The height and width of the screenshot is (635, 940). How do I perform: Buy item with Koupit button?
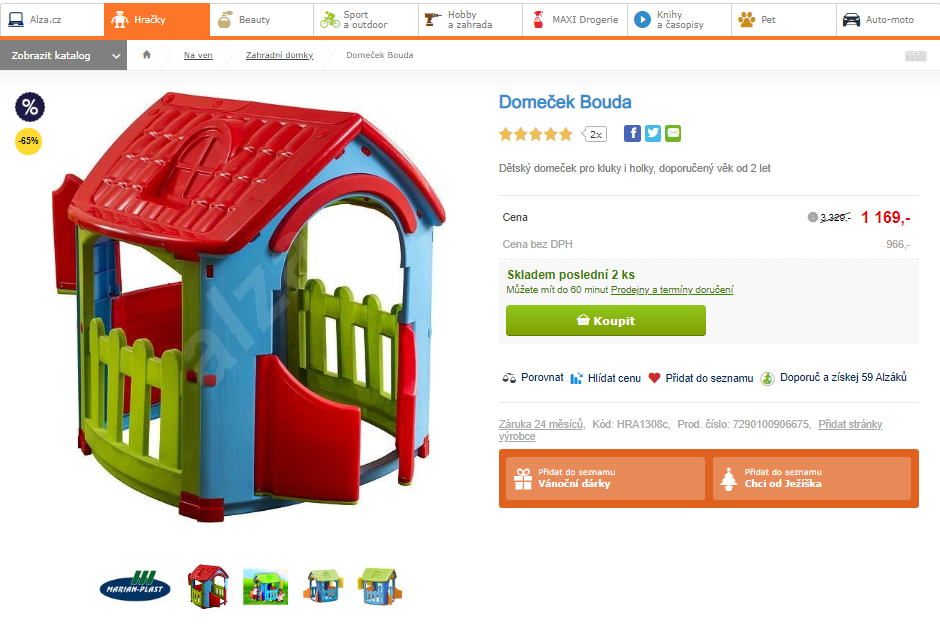(x=605, y=321)
